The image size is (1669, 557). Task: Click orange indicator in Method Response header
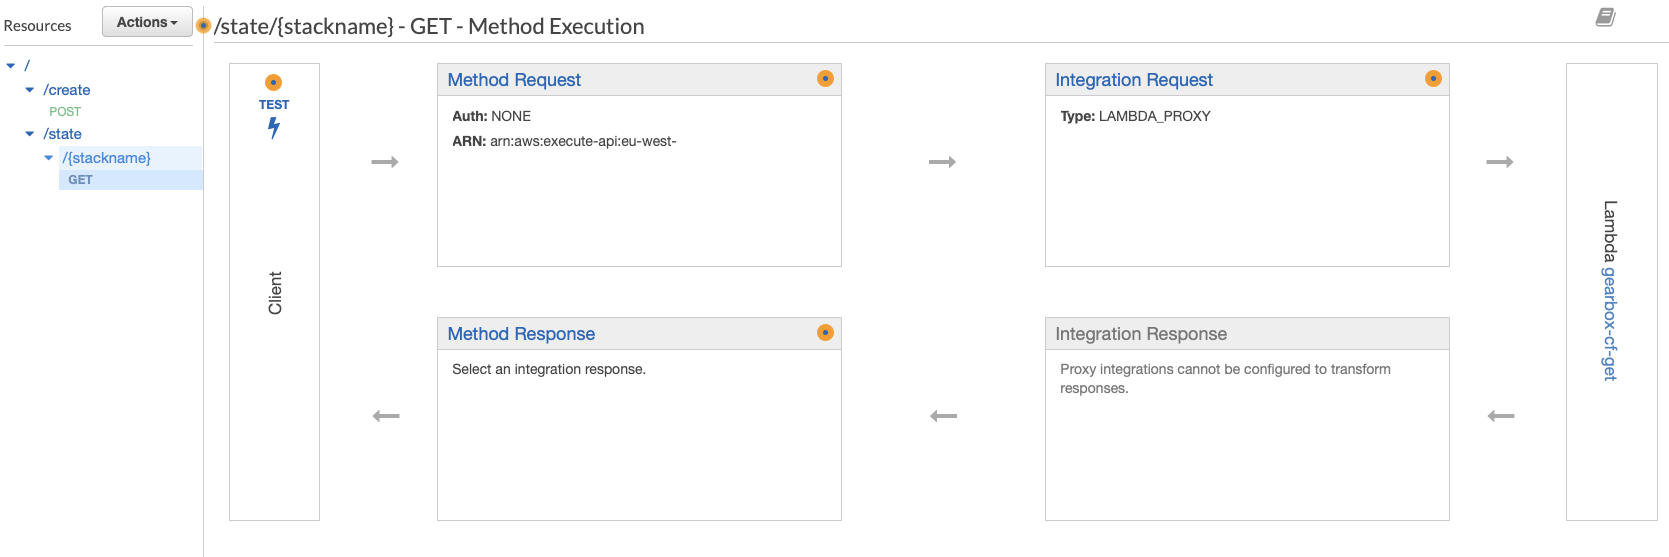coord(825,333)
